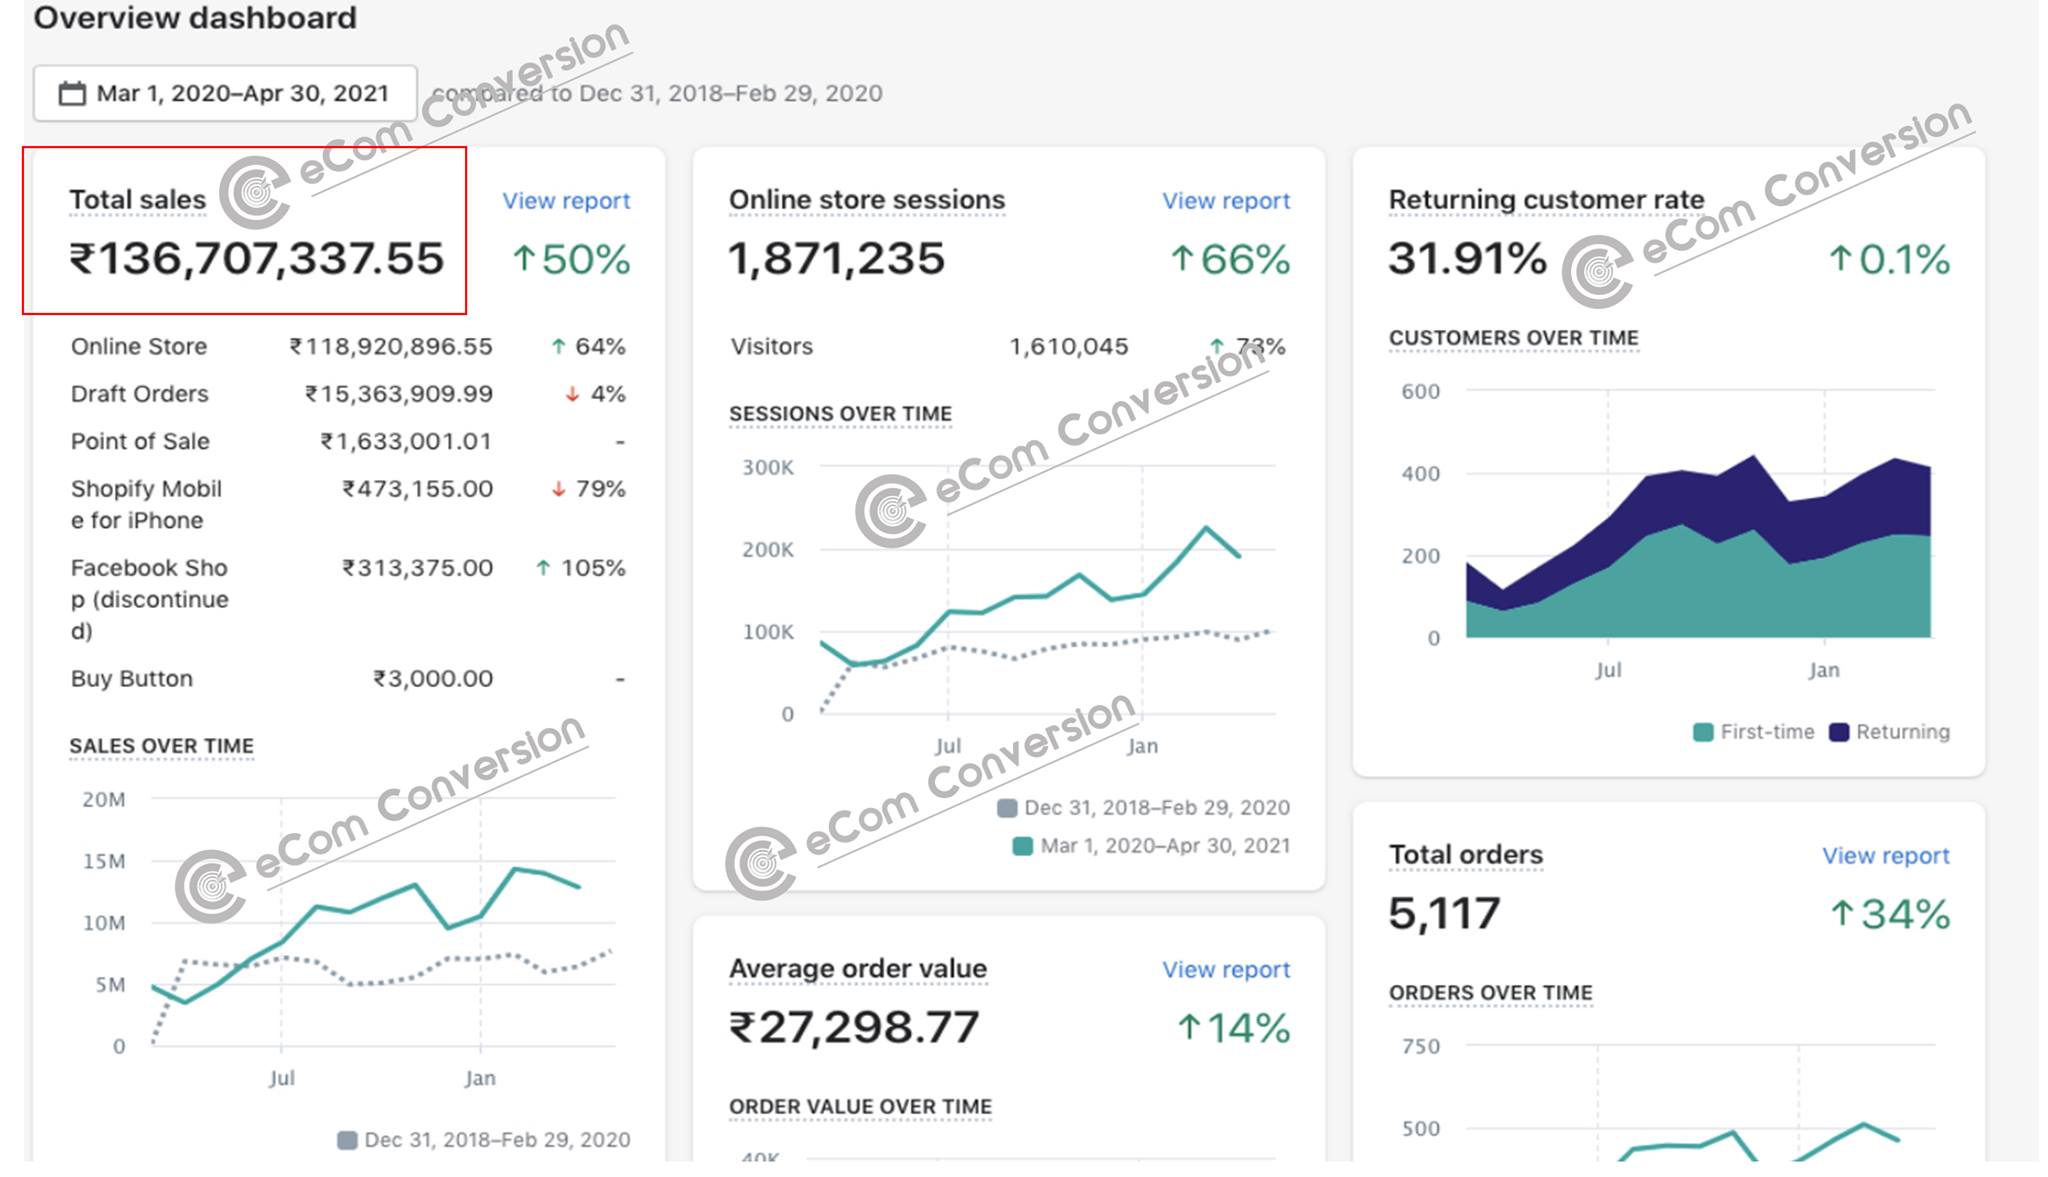This screenshot has width=2048, height=1177.
Task: Click the ₹473,155.00 value
Action: (417, 489)
